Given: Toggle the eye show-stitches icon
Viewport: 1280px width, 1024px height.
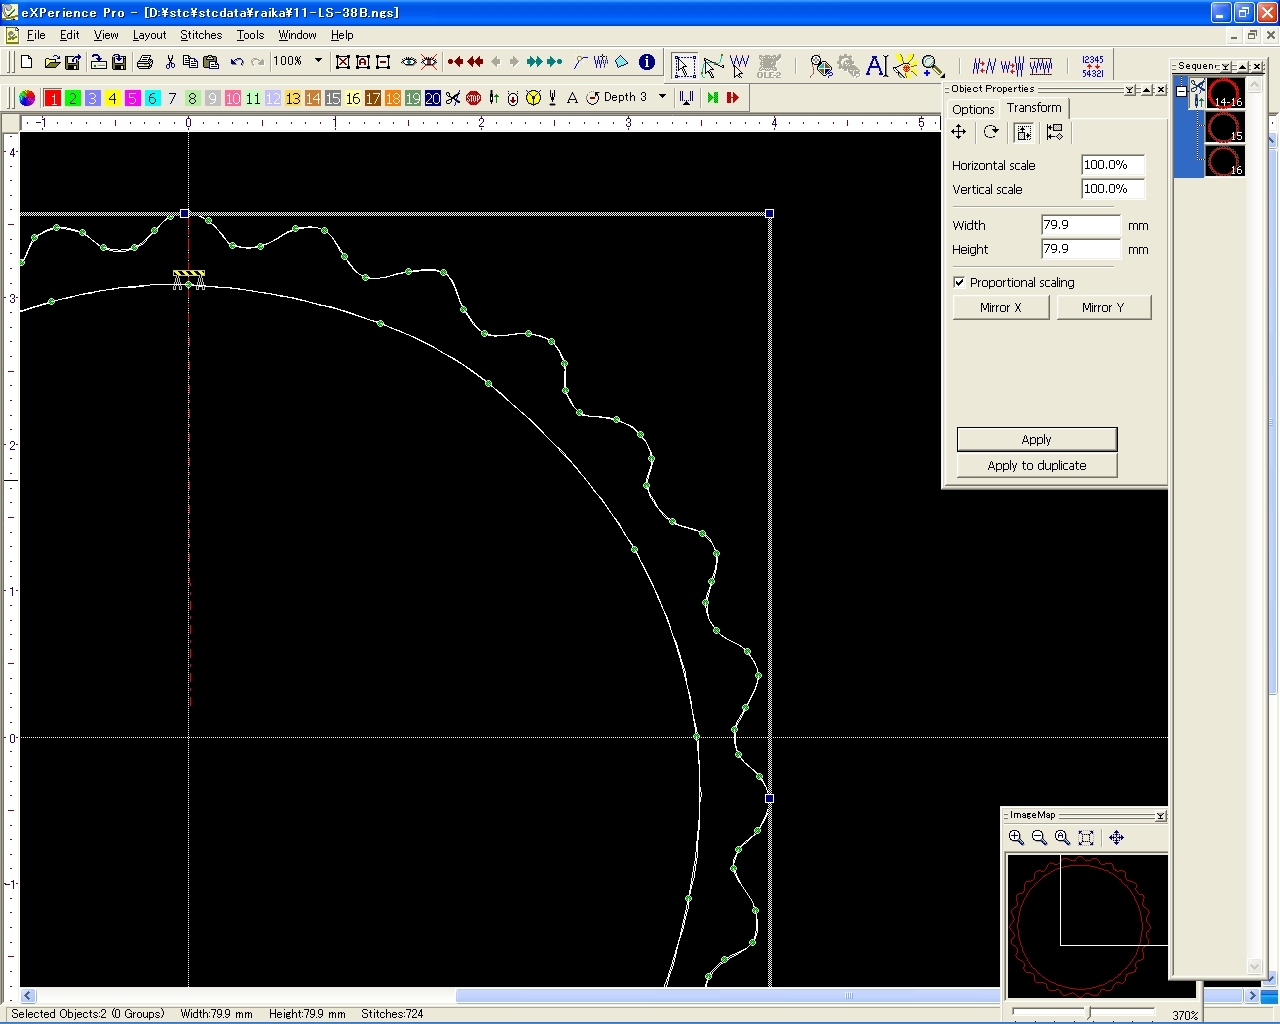Looking at the screenshot, I should click(409, 62).
